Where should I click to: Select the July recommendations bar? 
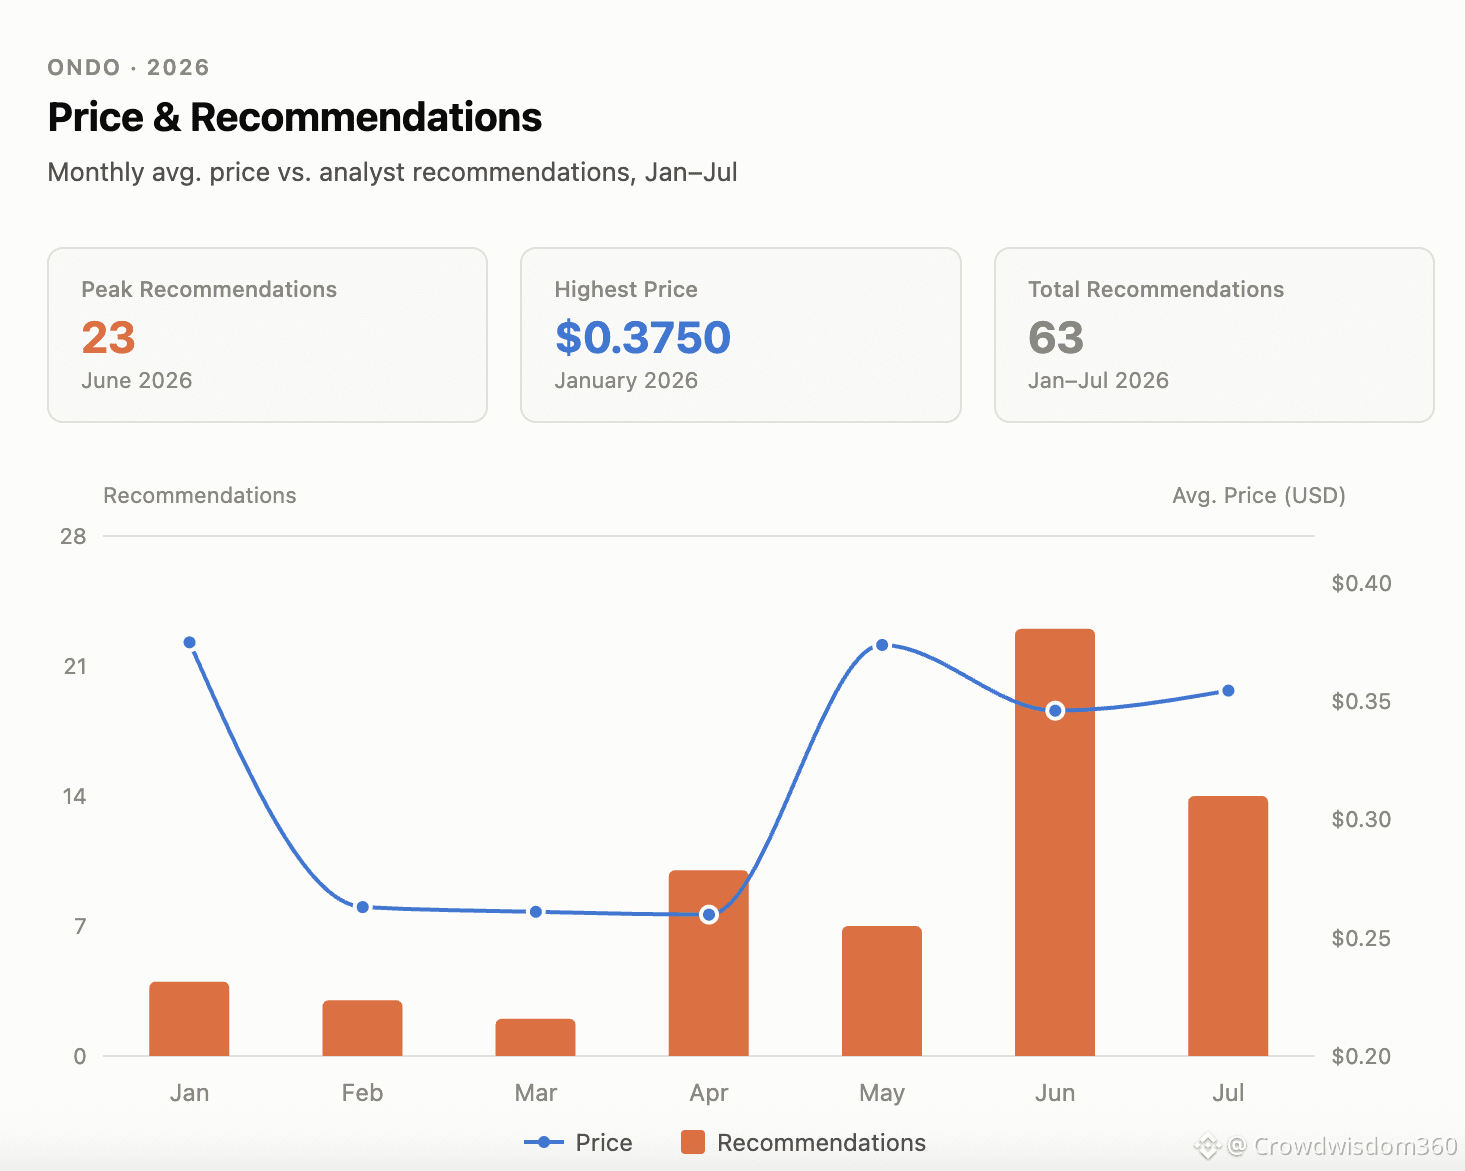click(x=1228, y=926)
